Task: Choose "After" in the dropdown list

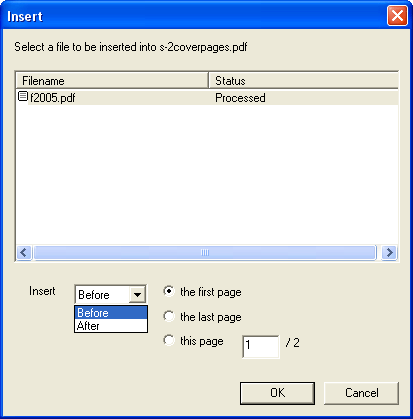Action: tap(111, 326)
